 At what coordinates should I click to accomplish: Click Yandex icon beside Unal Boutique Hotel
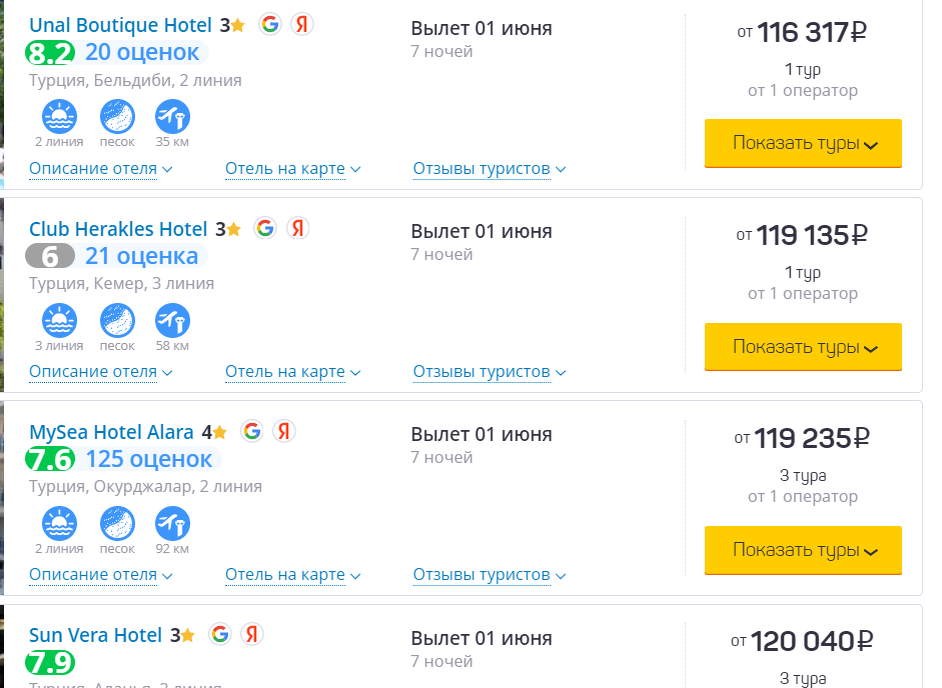pos(301,25)
